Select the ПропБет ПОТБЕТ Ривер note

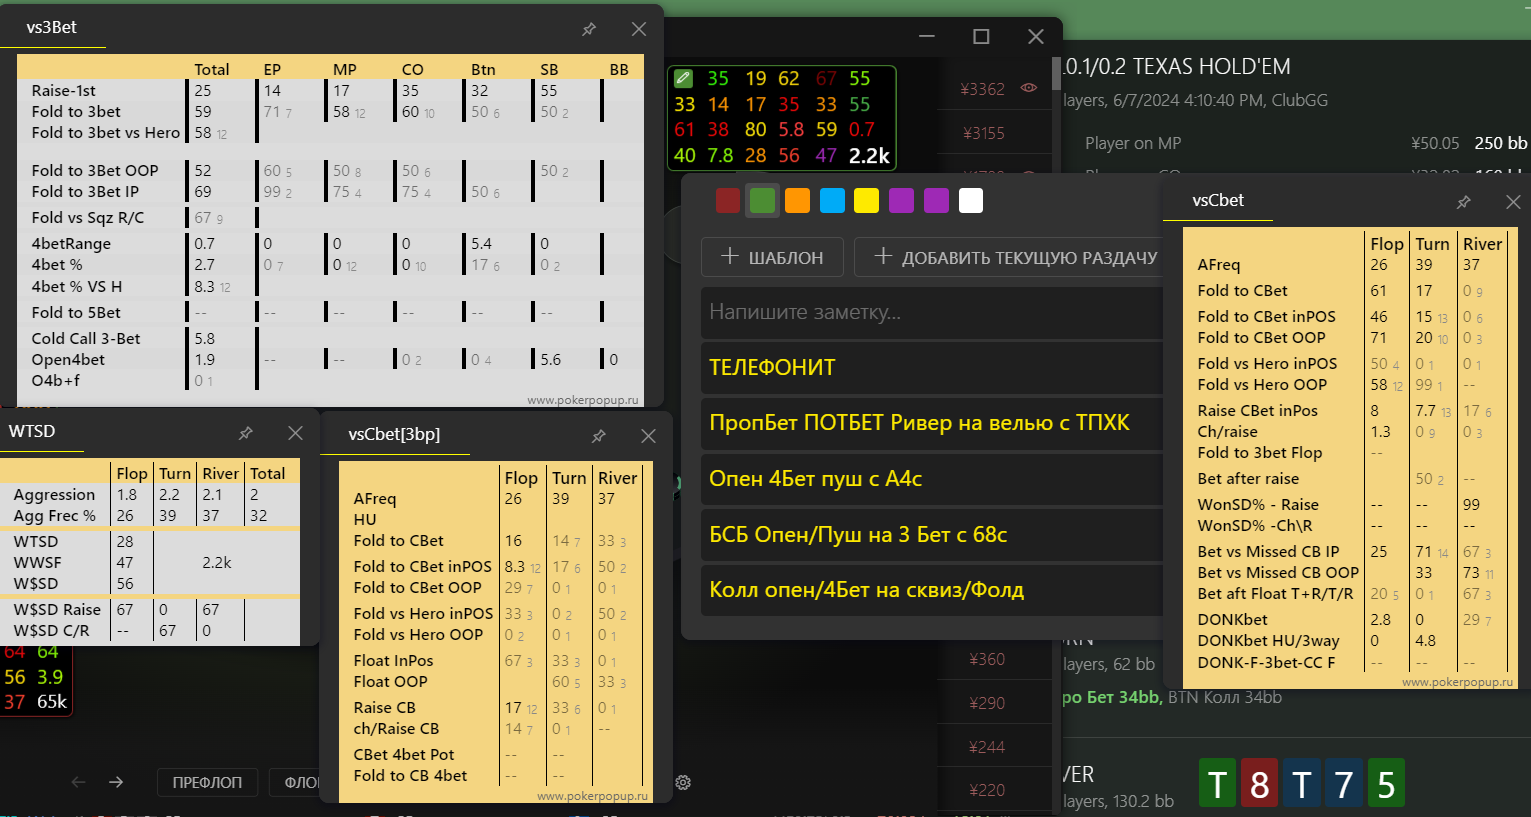(x=932, y=423)
